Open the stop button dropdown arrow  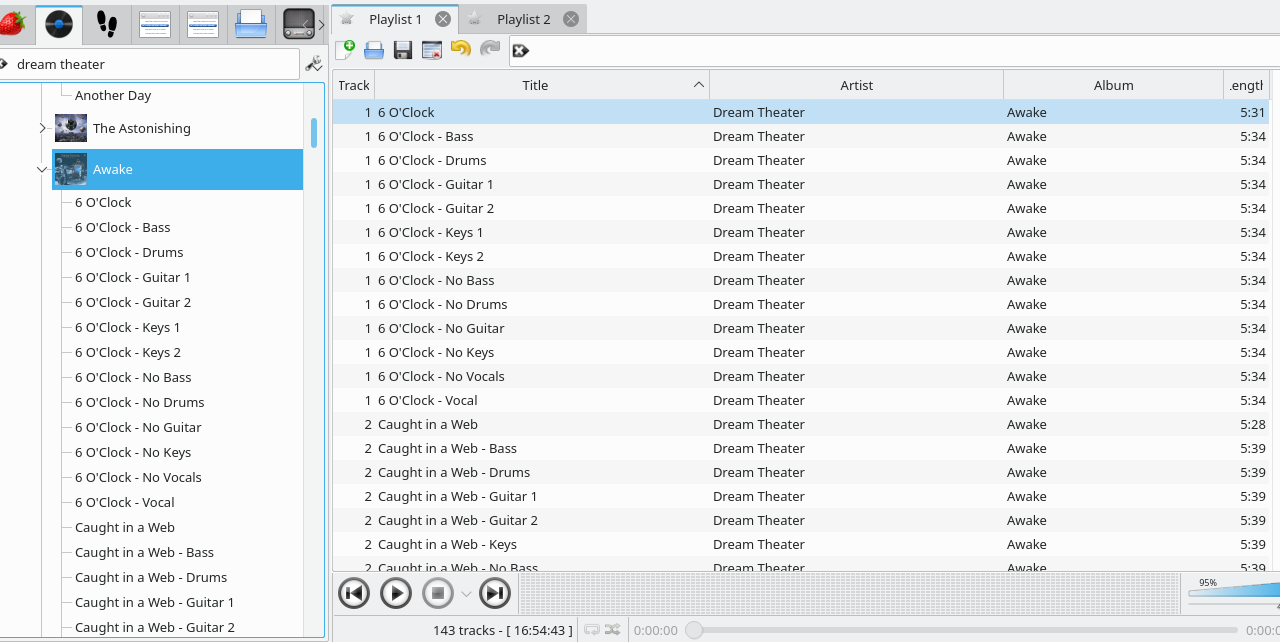coord(466,594)
